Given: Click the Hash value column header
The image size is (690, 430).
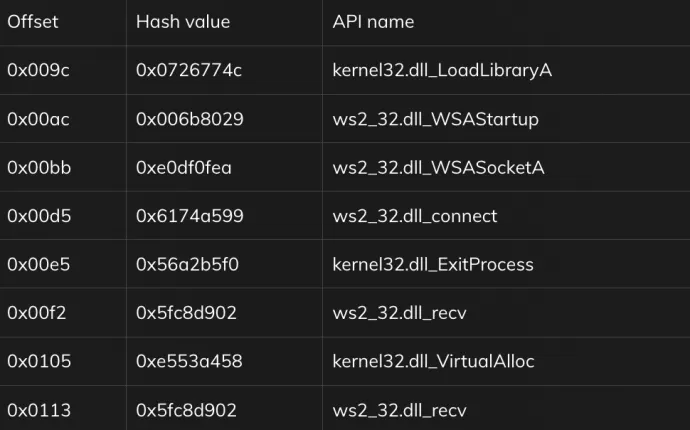Looking at the screenshot, I should (x=183, y=22).
